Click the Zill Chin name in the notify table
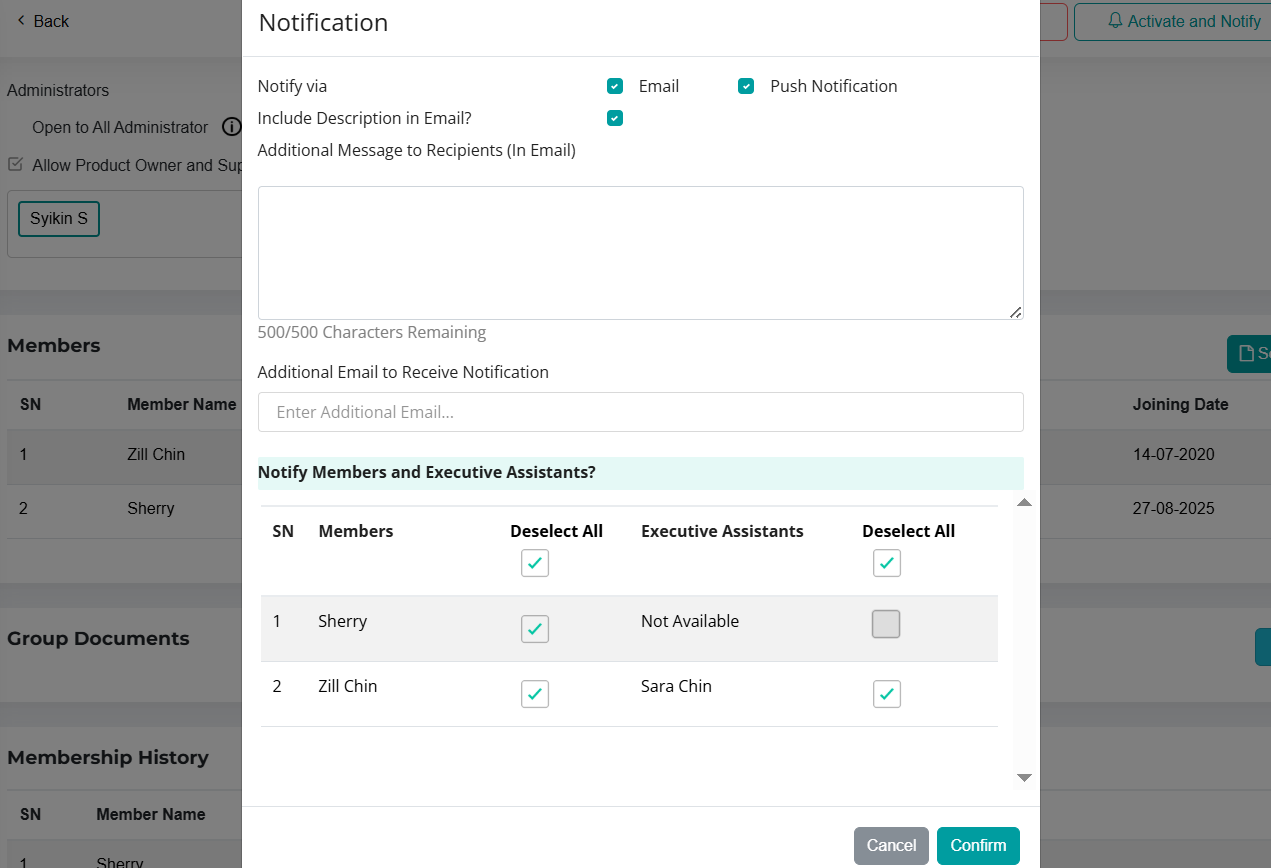The width and height of the screenshot is (1271, 868). click(348, 686)
